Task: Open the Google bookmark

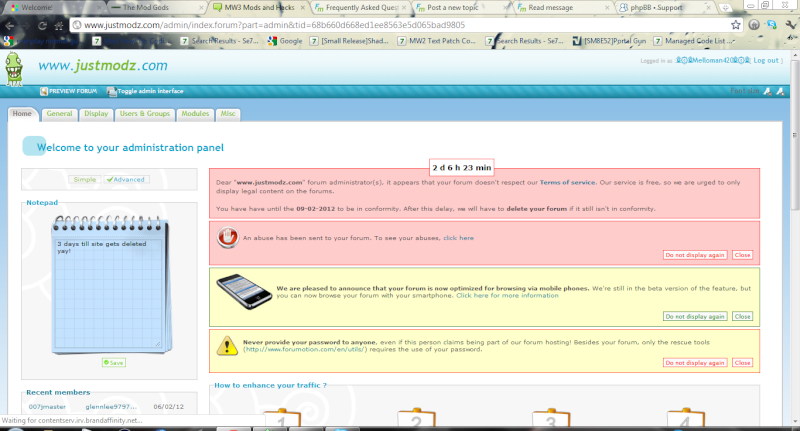Action: pos(285,41)
